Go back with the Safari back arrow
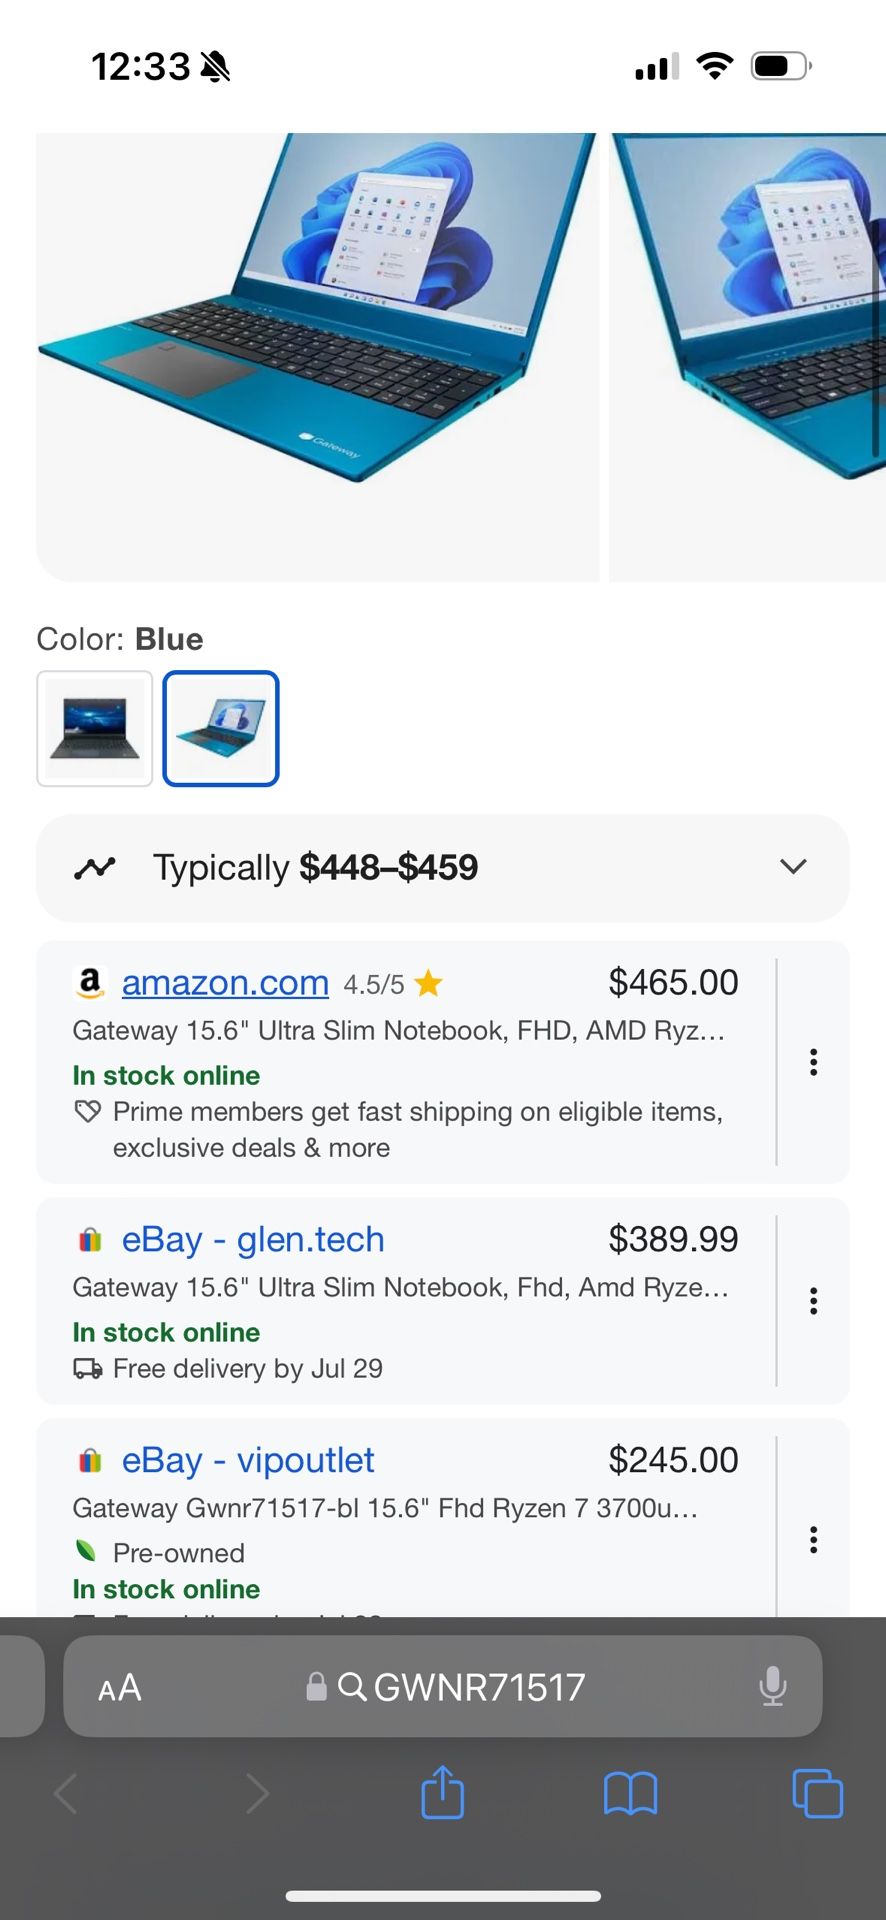The width and height of the screenshot is (886, 1920). (x=66, y=1793)
